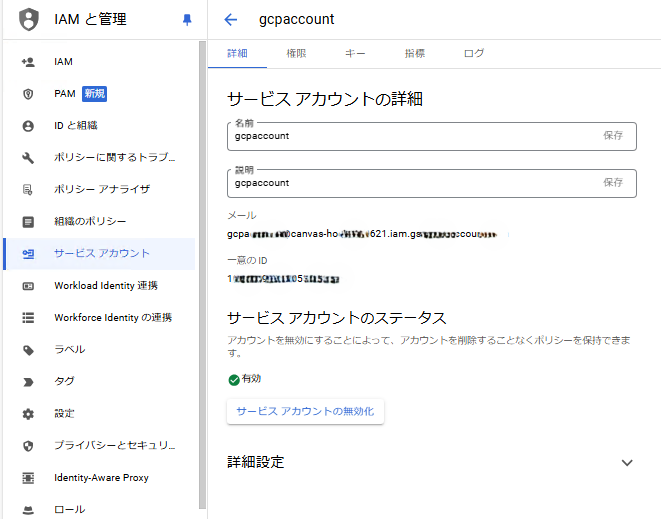The height and width of the screenshot is (519, 661).
Task: Open PAM in the sidebar
Action: [99, 94]
